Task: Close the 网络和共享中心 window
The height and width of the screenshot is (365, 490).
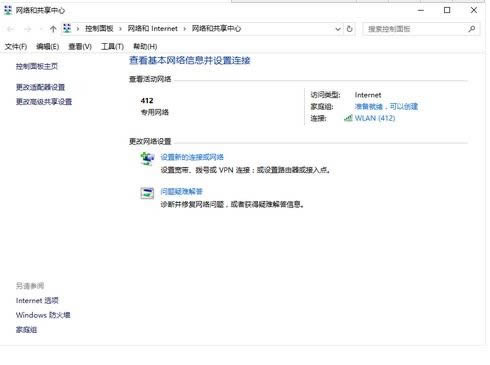Action: (474, 10)
